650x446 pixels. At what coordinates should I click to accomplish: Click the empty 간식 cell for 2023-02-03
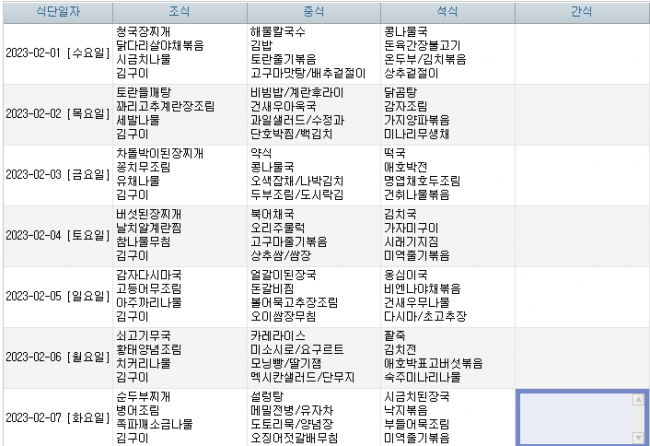[582, 174]
